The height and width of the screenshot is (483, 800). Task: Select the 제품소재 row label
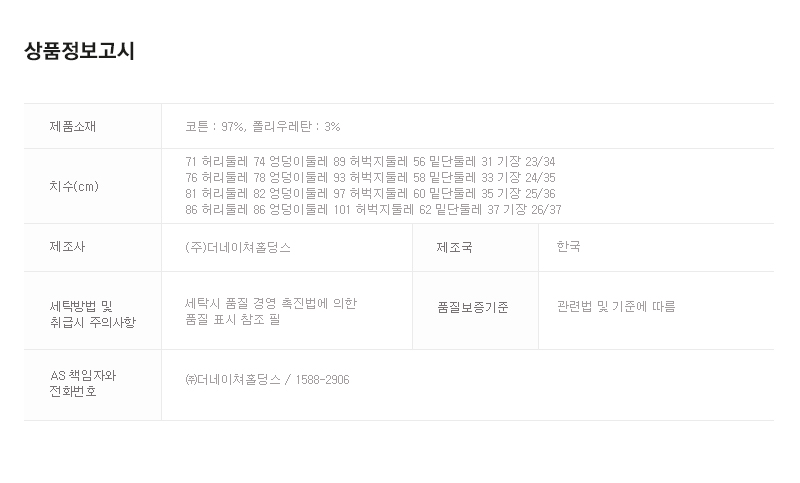73,127
